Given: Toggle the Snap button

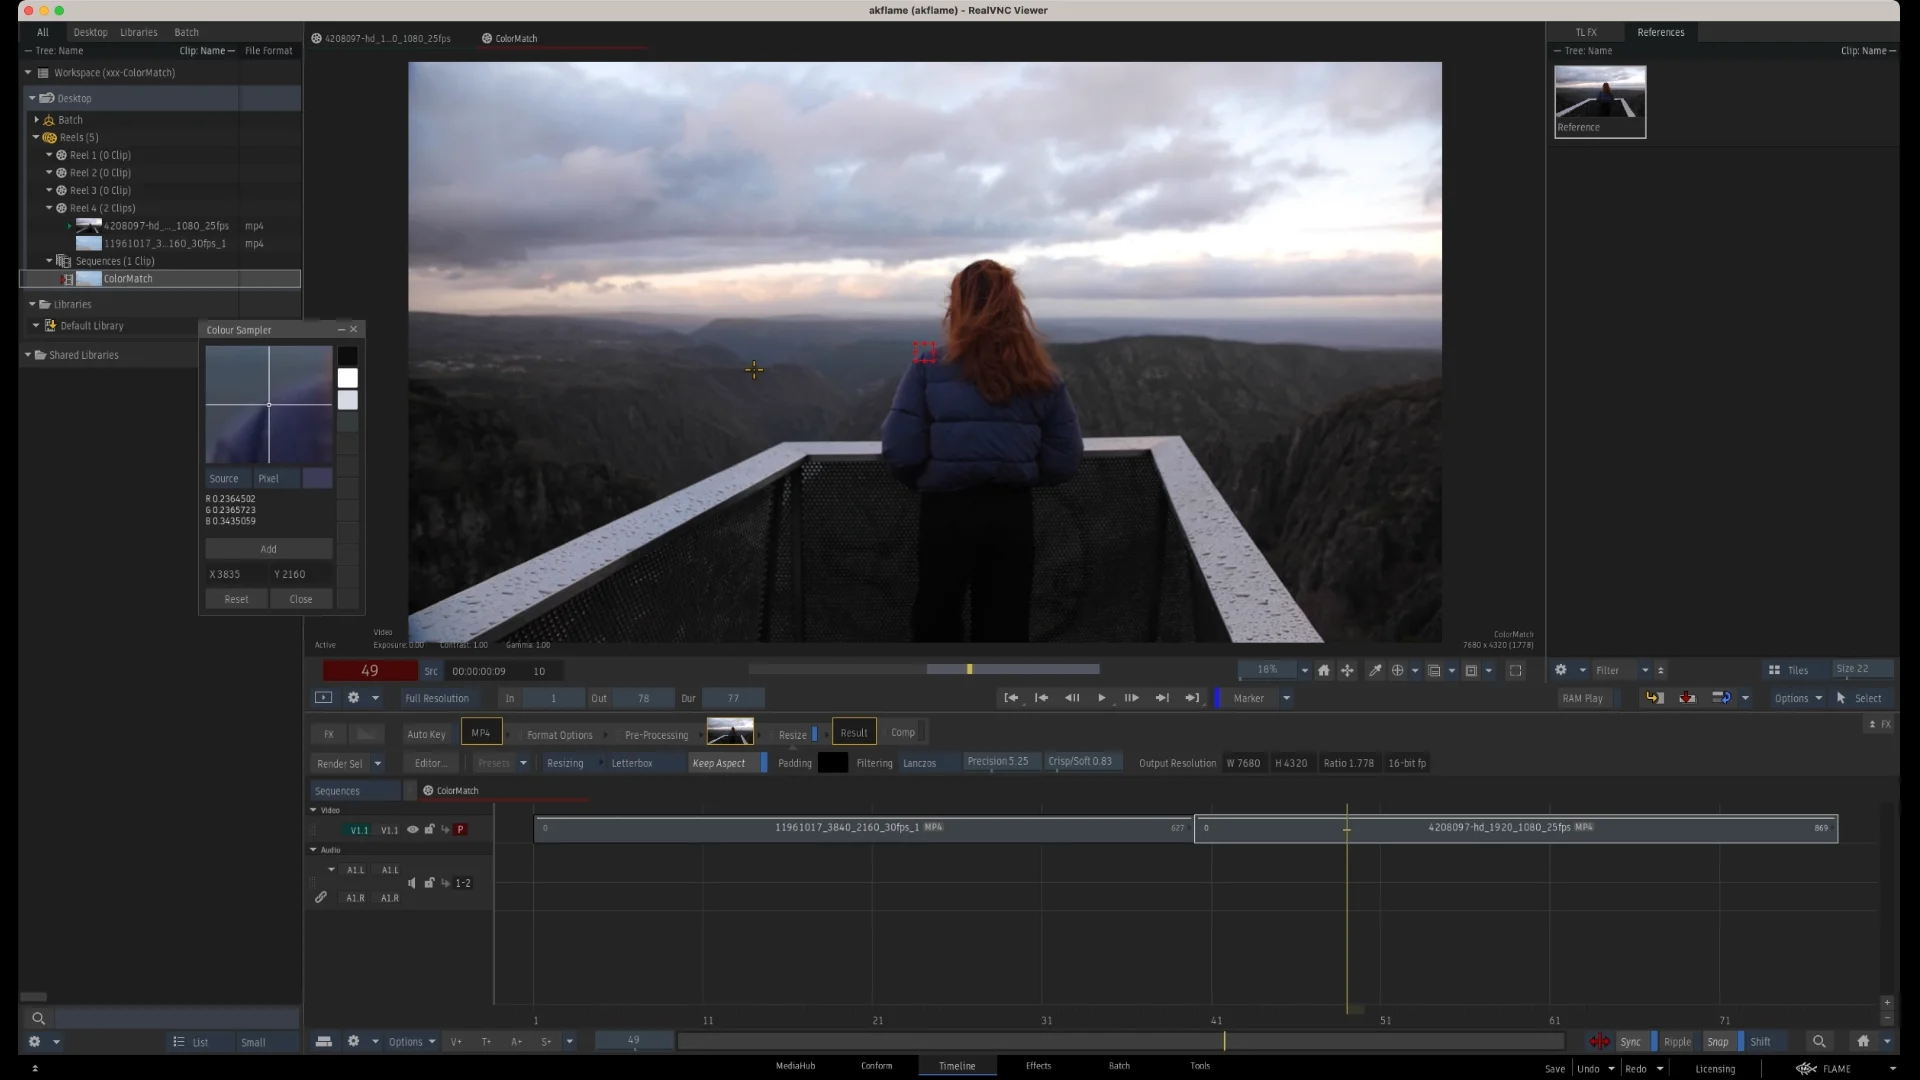Looking at the screenshot, I should pyautogui.click(x=1717, y=1042).
